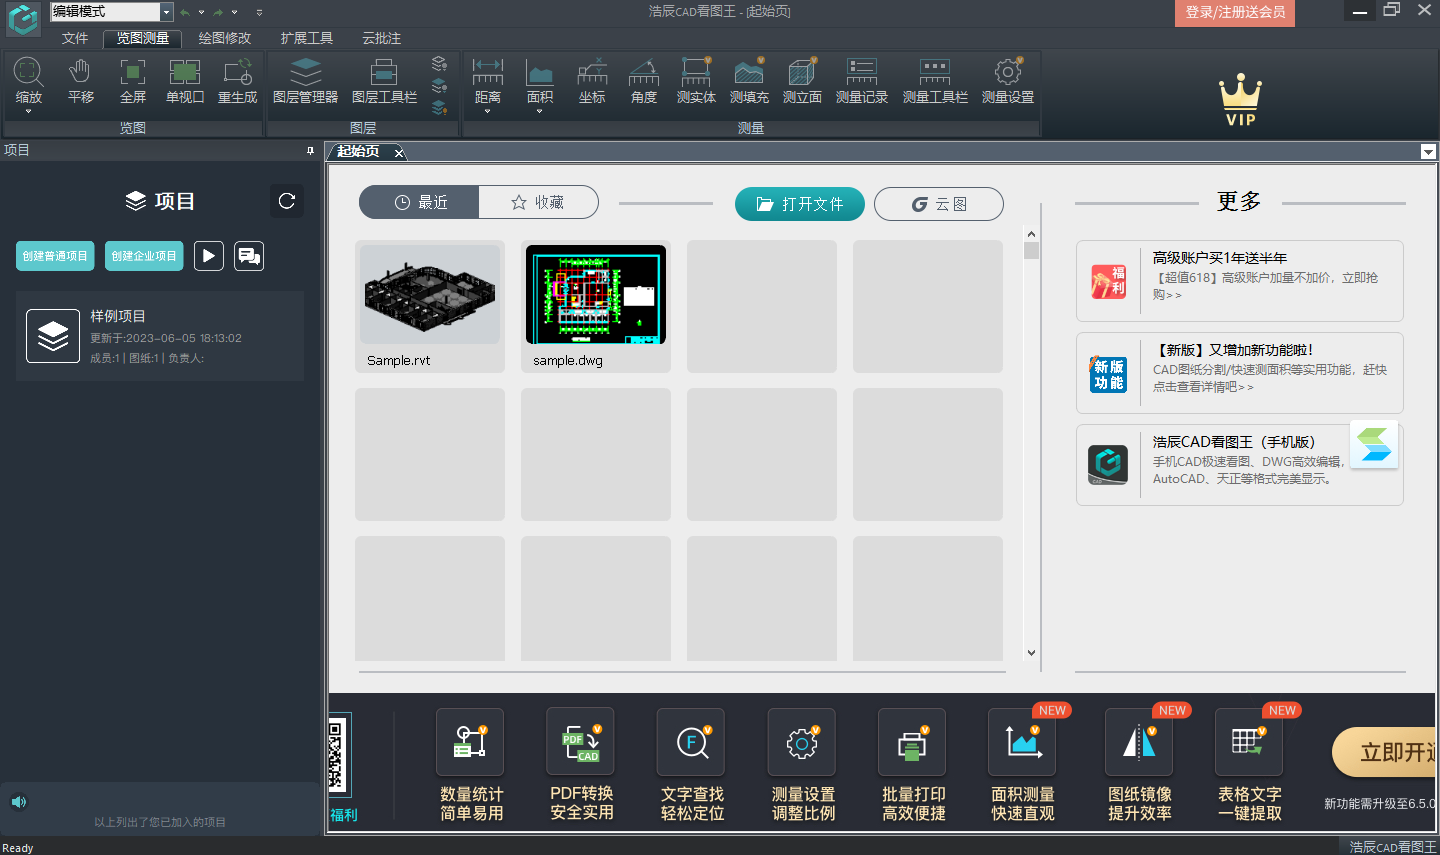The width and height of the screenshot is (1440, 855).
Task: Switch to 单视口 single viewport
Action: (185, 81)
